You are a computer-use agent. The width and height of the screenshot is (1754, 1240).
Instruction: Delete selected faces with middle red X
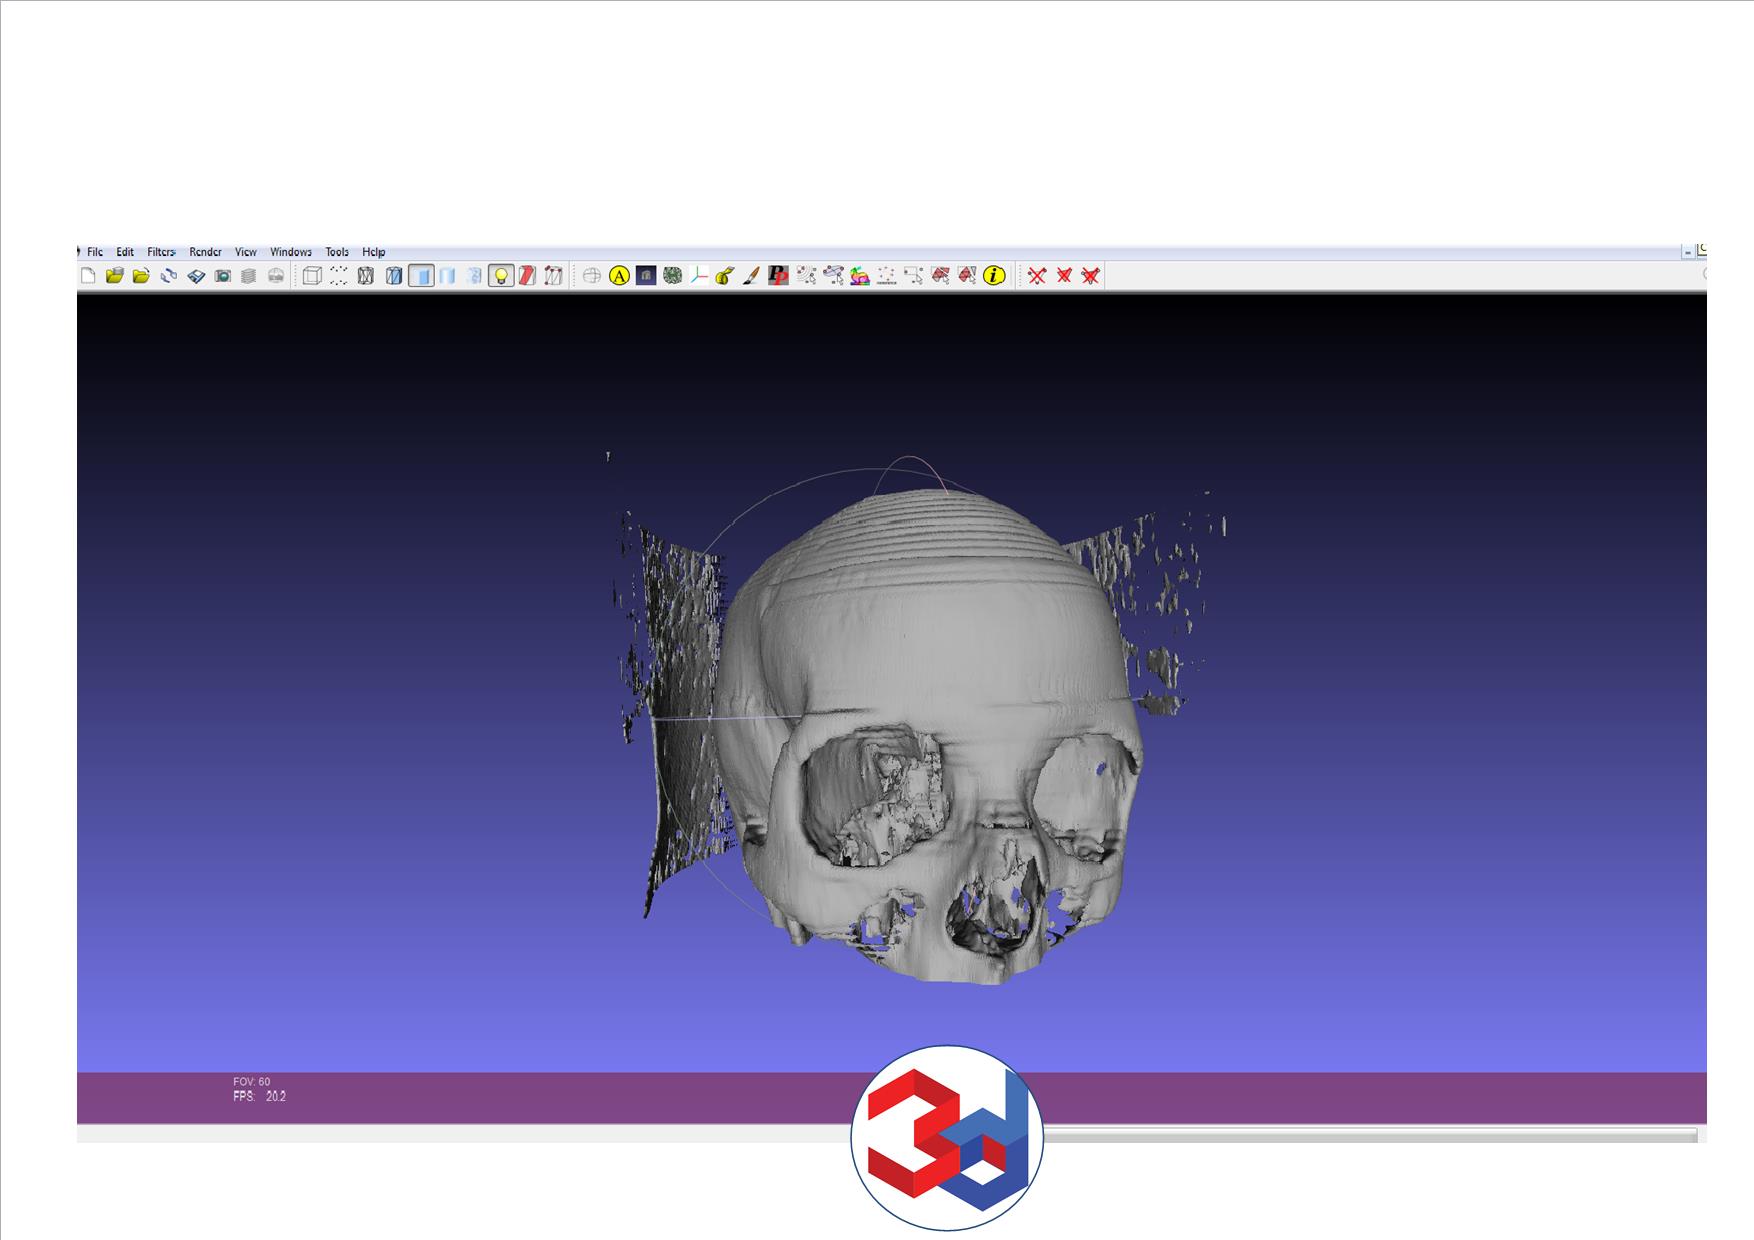pyautogui.click(x=1064, y=276)
